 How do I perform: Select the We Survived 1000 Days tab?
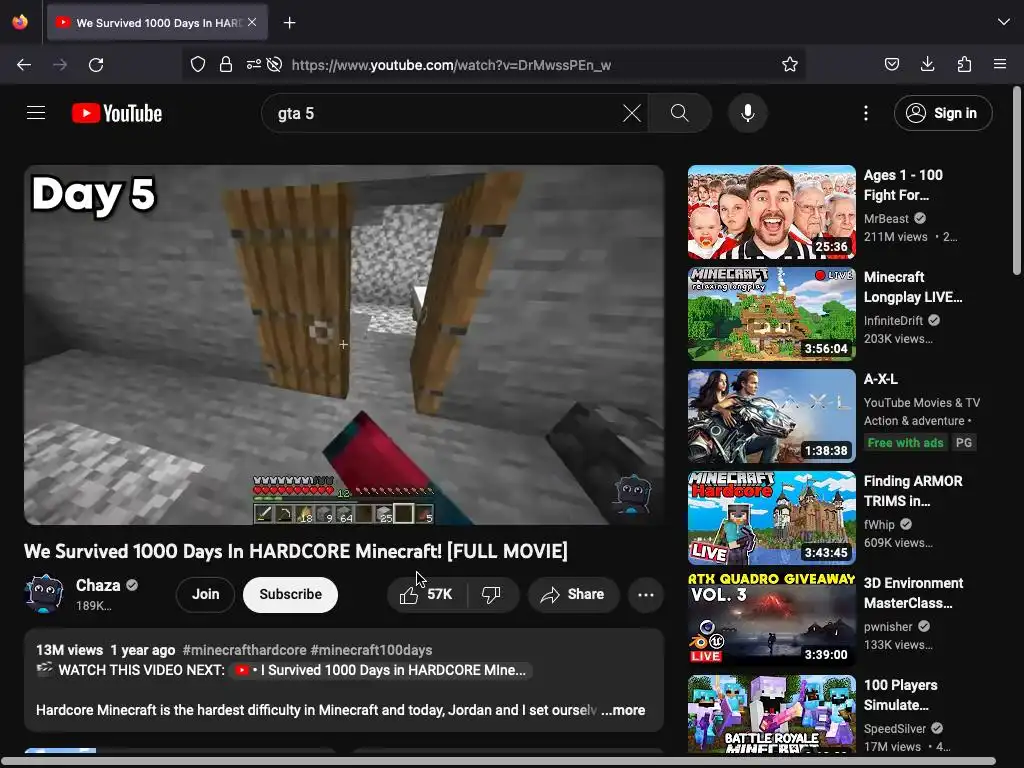point(157,22)
